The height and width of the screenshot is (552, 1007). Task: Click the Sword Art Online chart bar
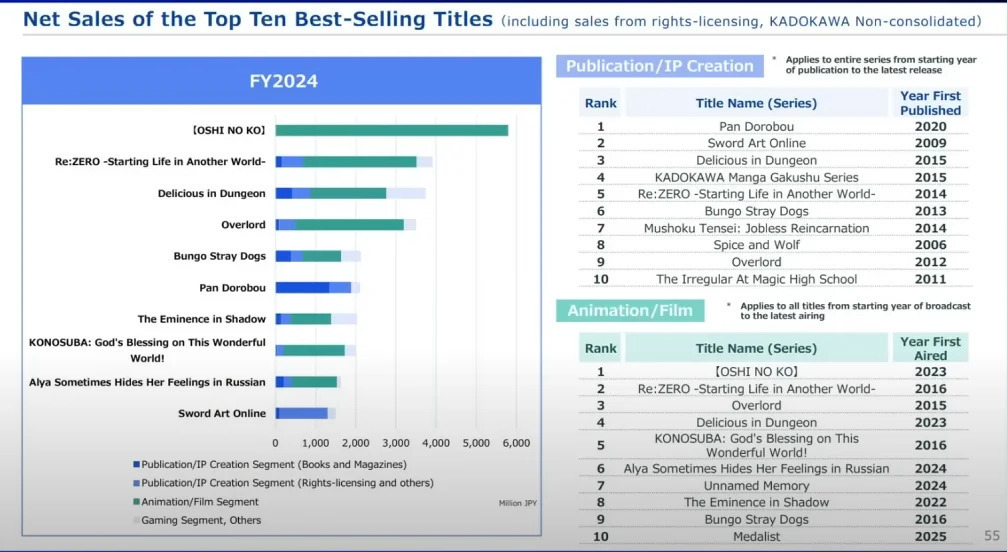click(303, 413)
